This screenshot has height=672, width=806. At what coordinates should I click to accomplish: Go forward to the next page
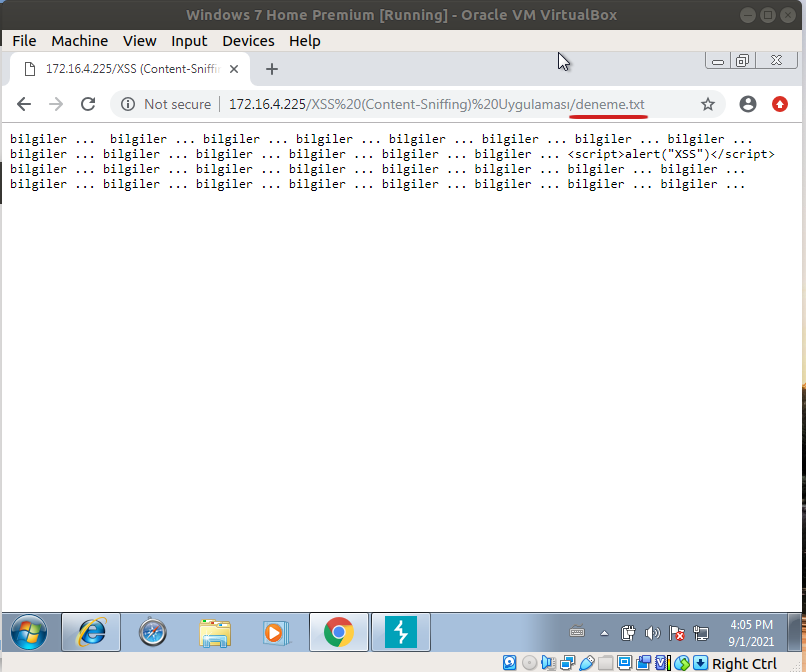click(56, 104)
